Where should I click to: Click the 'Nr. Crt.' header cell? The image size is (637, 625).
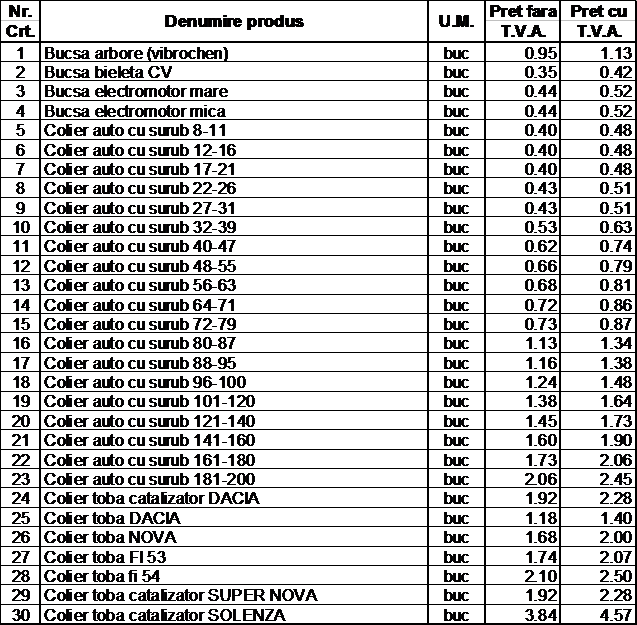click(x=20, y=22)
